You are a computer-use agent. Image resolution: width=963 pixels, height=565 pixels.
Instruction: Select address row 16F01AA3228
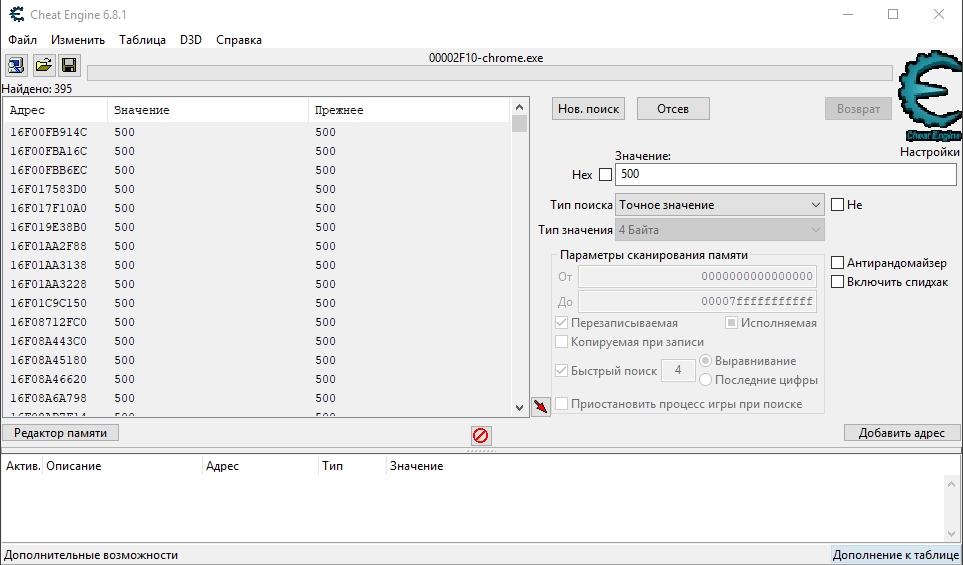pos(257,284)
